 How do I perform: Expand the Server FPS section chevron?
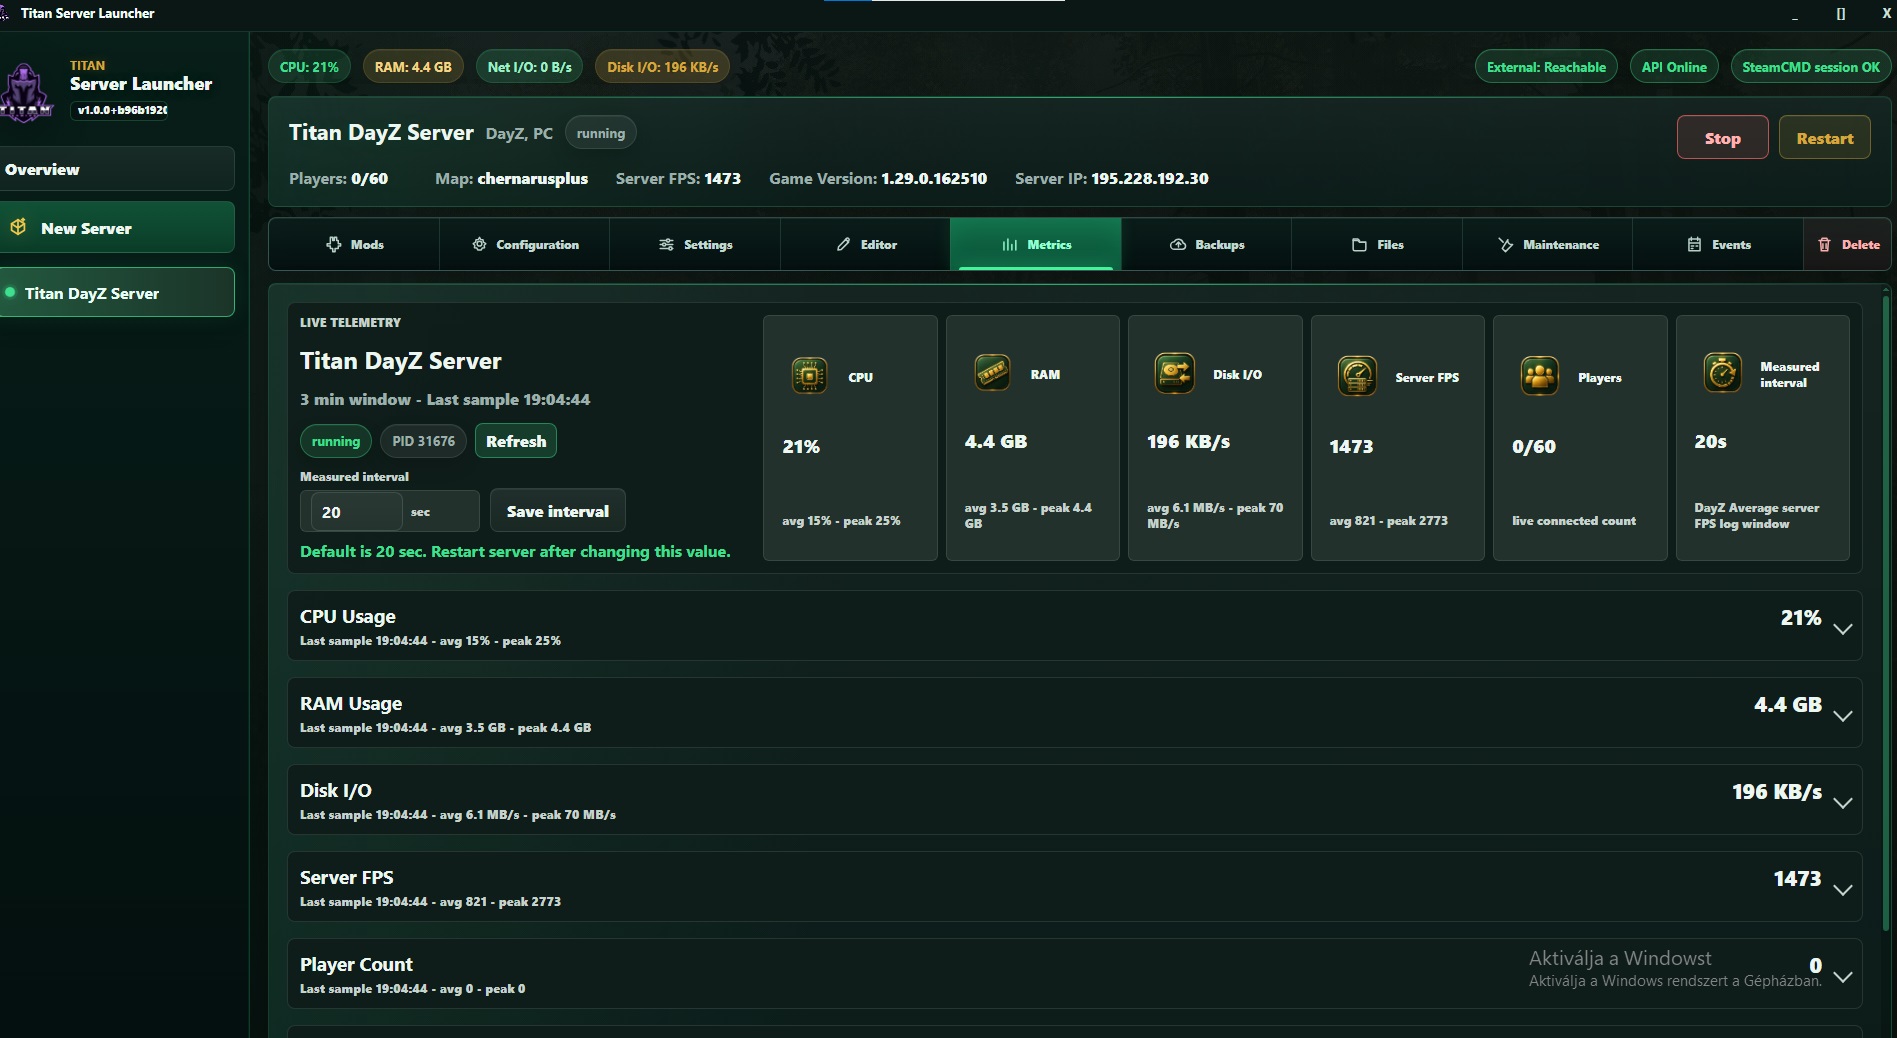[1843, 889]
